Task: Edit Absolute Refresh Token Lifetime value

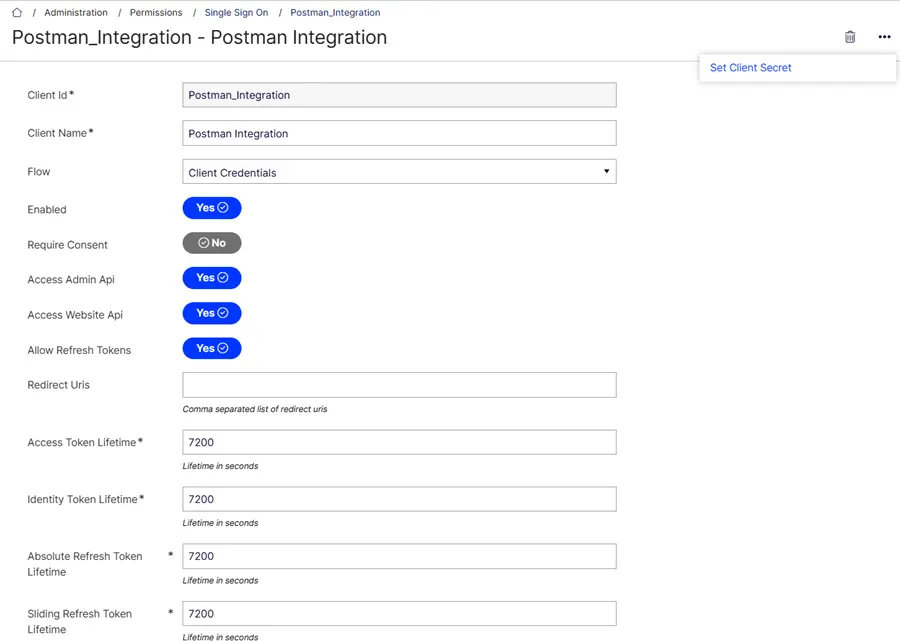Action: [399, 556]
